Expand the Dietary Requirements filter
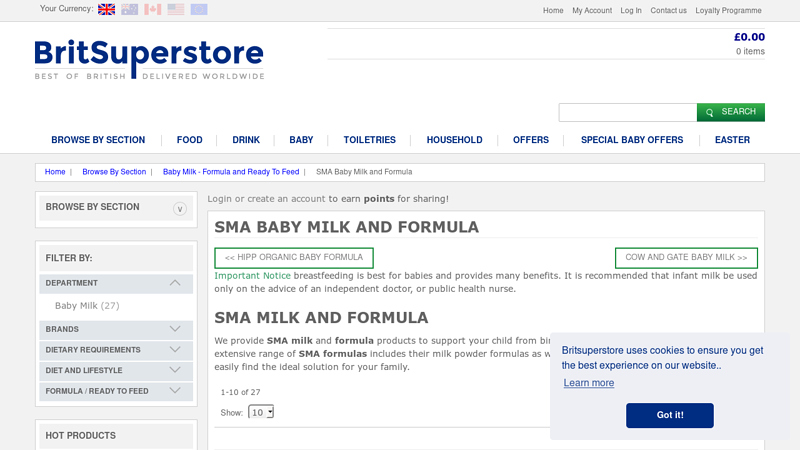800x450 pixels. click(175, 349)
